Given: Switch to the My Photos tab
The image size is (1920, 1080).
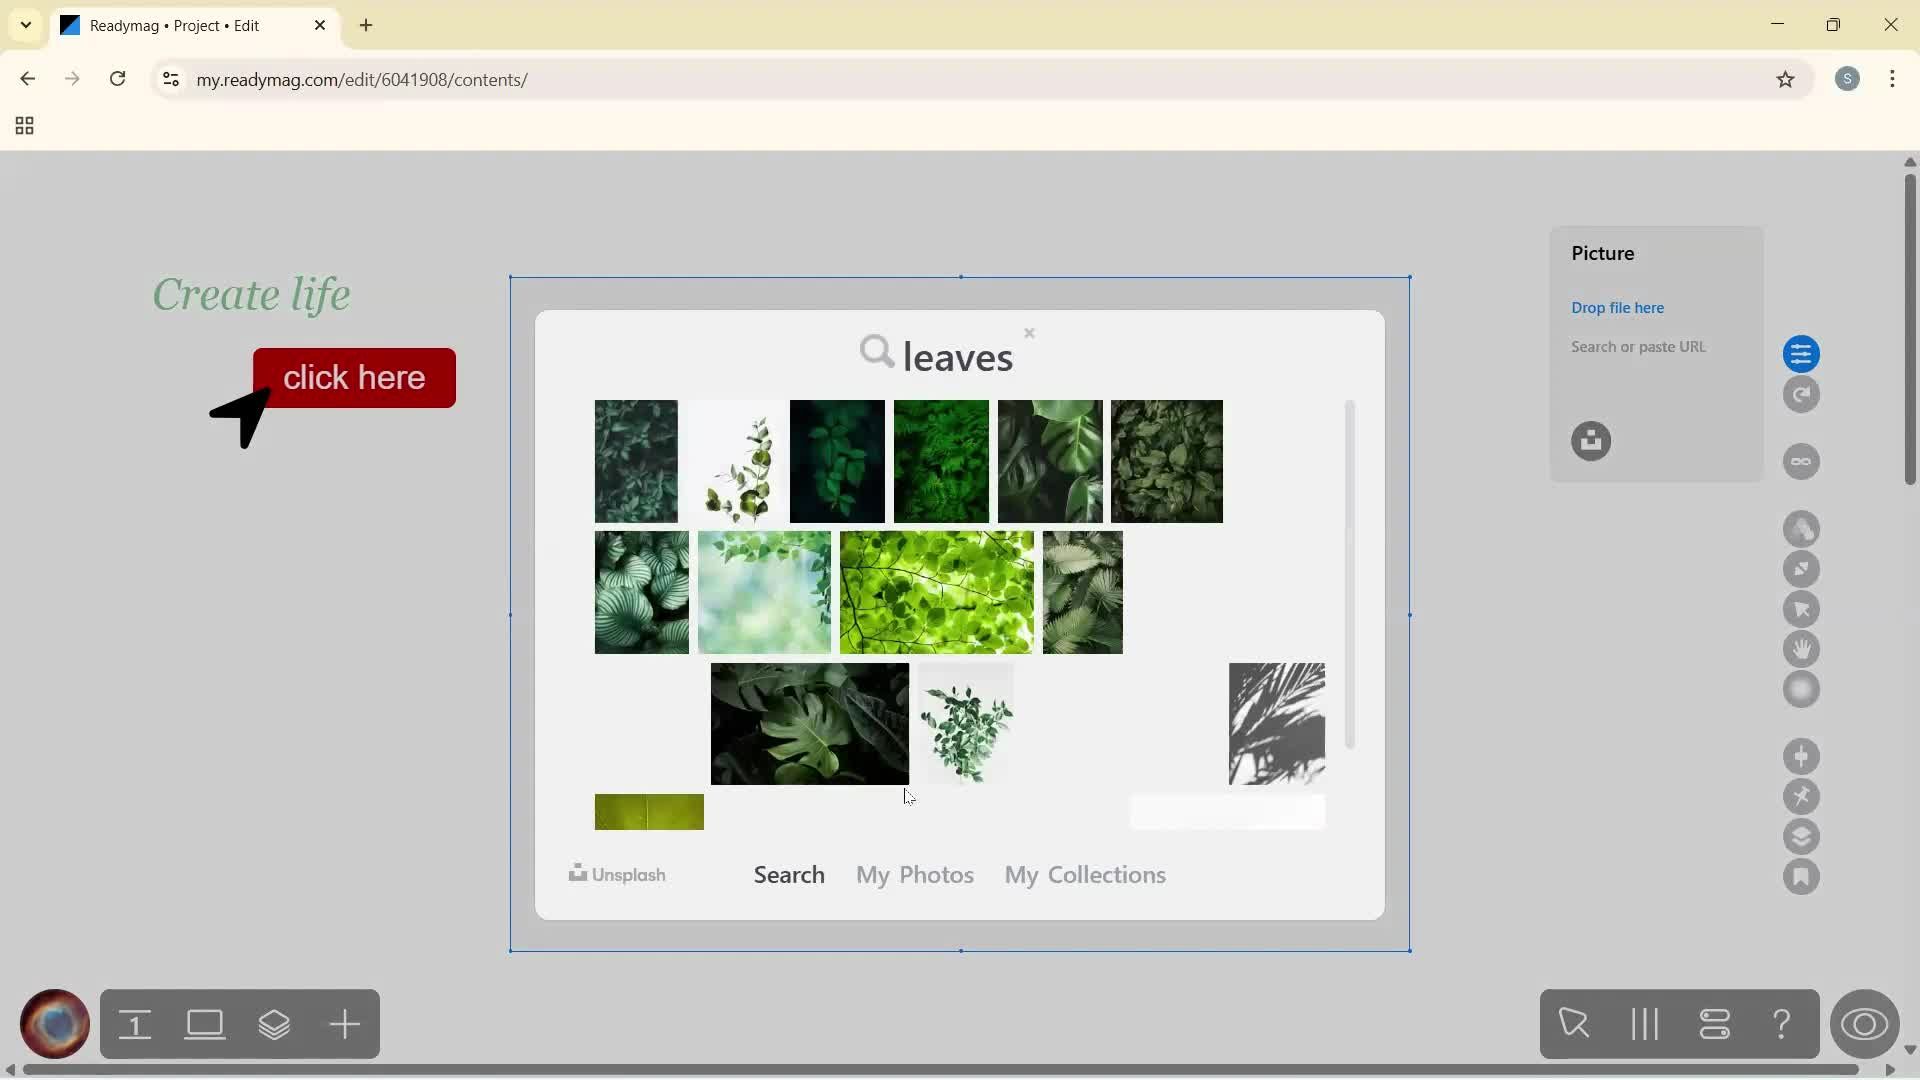Looking at the screenshot, I should (915, 874).
